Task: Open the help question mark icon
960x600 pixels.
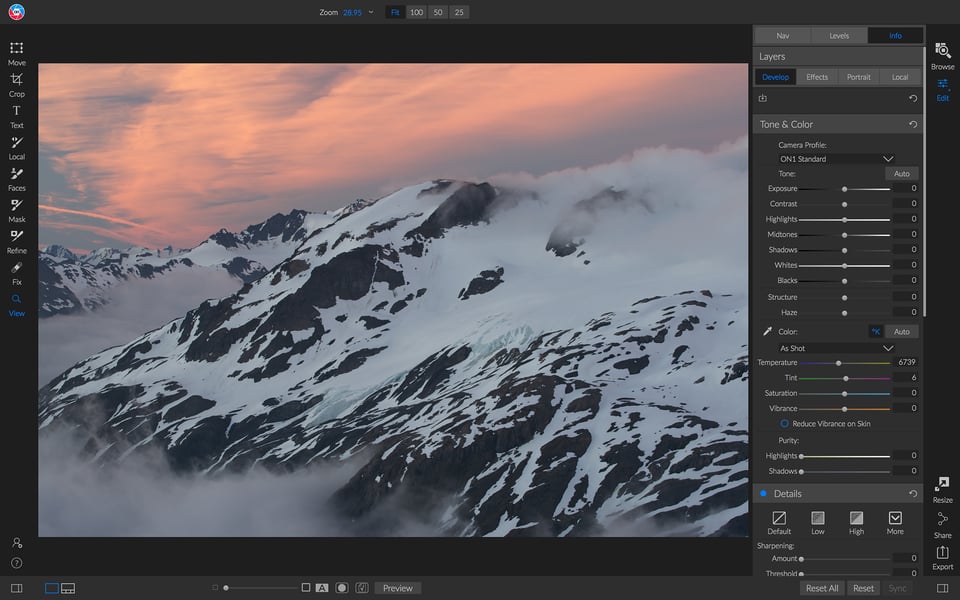Action: (17, 563)
